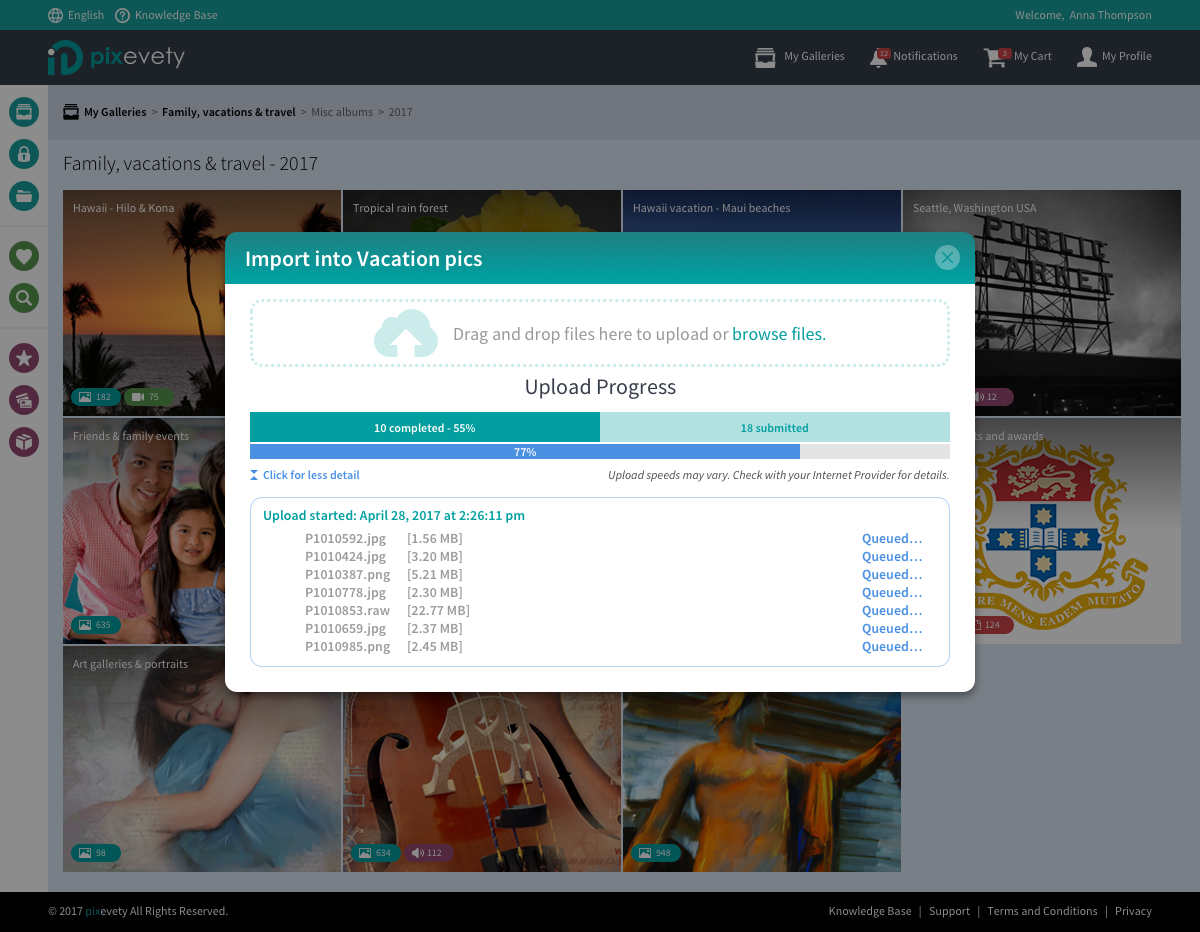Click the Terms and Conditions footer link

(1042, 911)
